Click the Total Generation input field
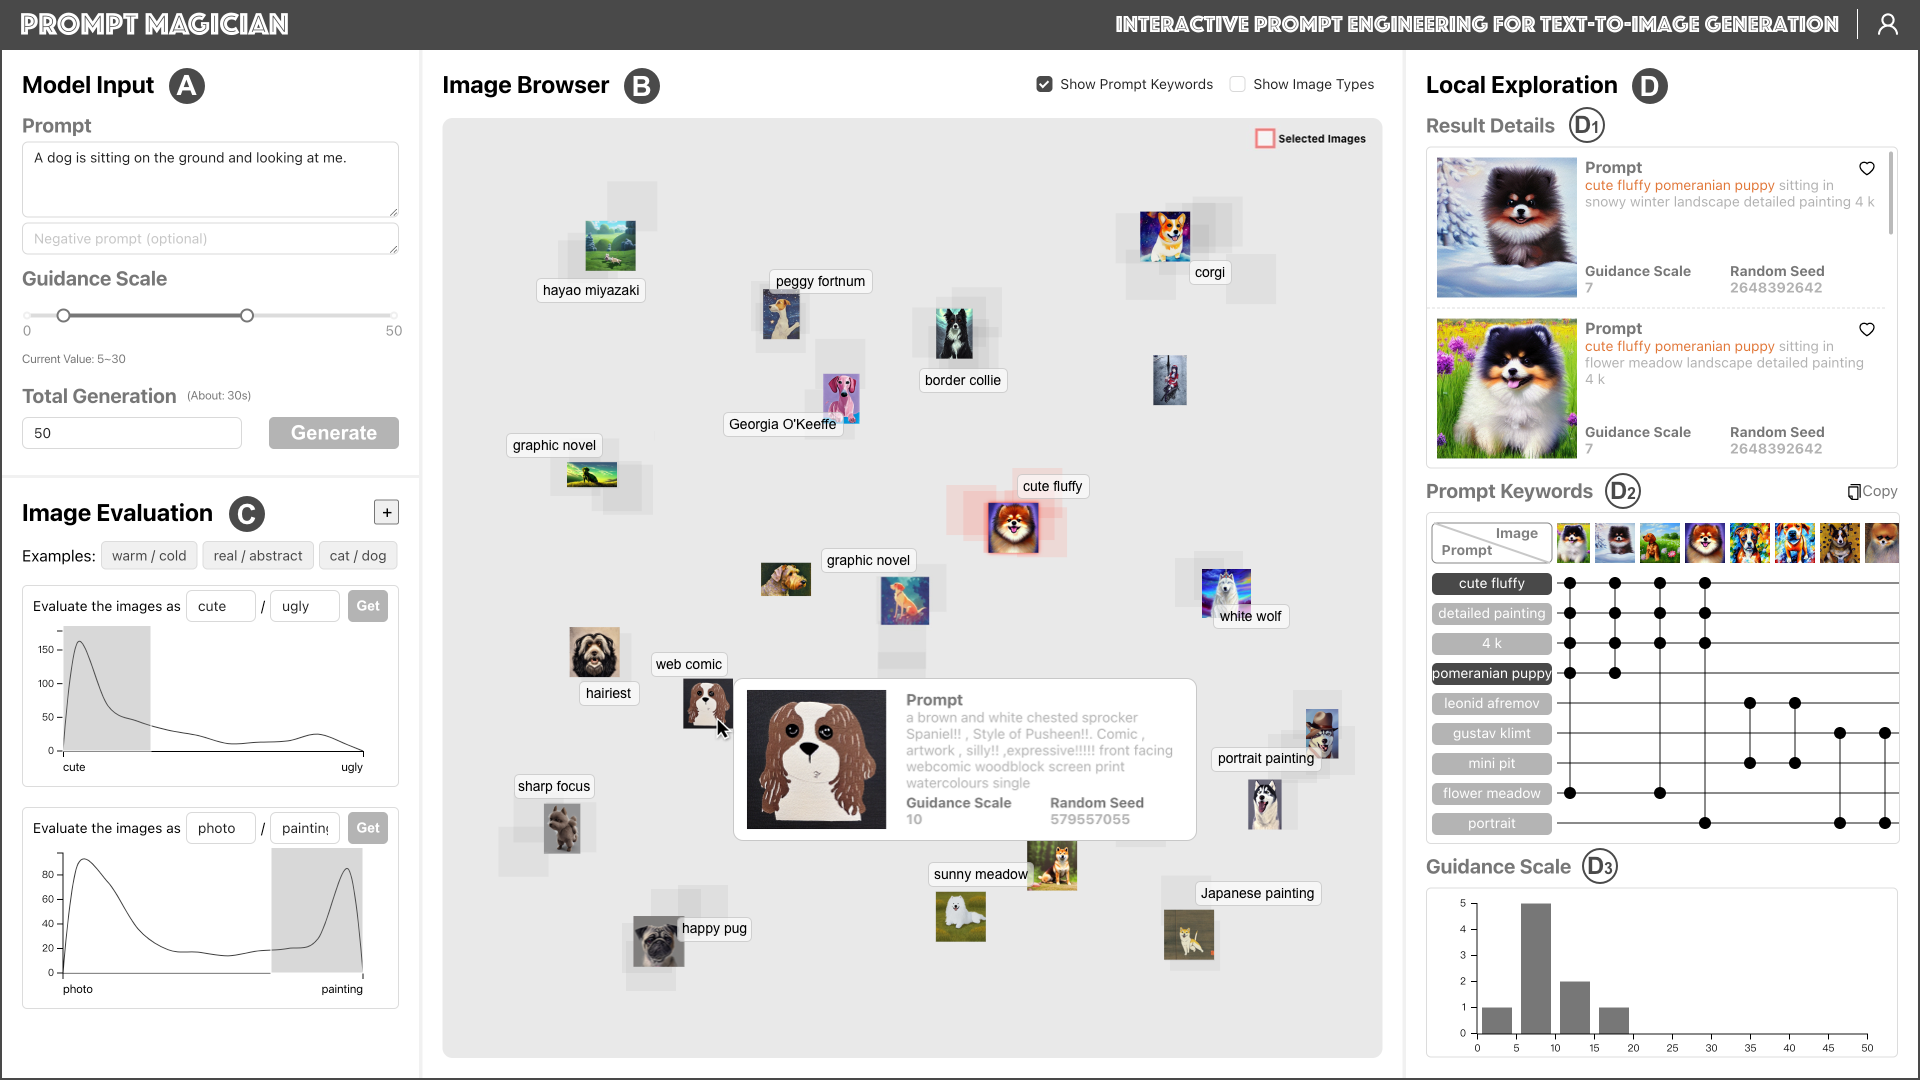Screen dimensions: 1920x1080 click(x=132, y=431)
